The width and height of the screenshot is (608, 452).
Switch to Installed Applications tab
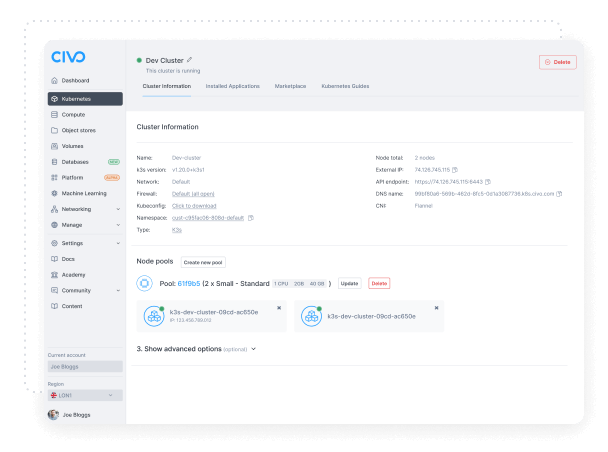coord(232,87)
